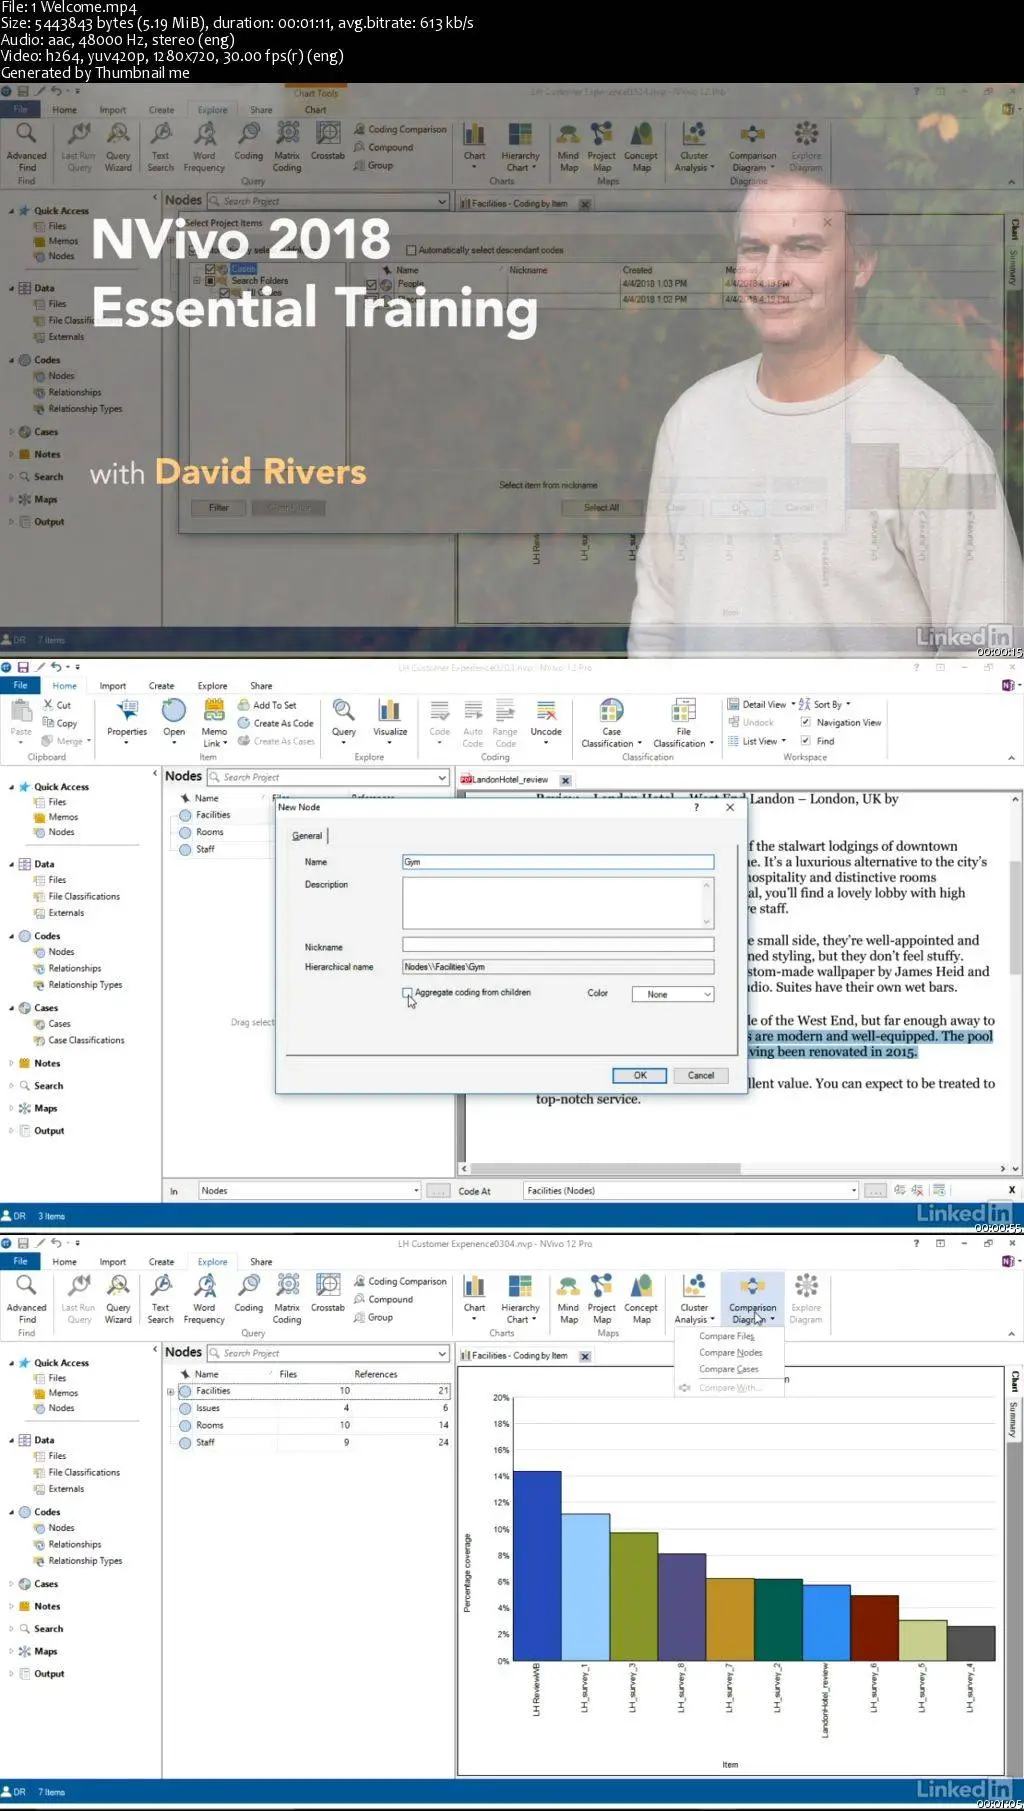Open the Comparison Diagram button in the bar chart frame
Image resolution: width=1024 pixels, height=1811 pixels.
click(x=753, y=1297)
